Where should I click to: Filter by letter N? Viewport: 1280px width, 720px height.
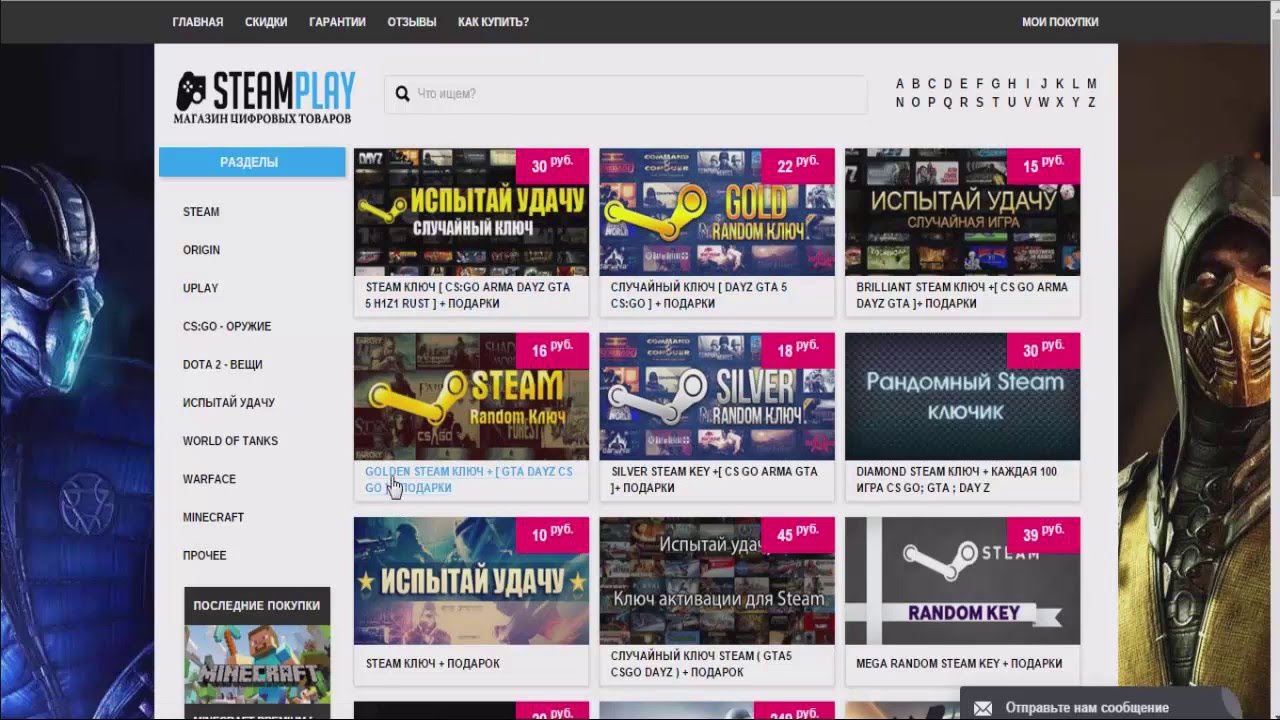point(900,102)
